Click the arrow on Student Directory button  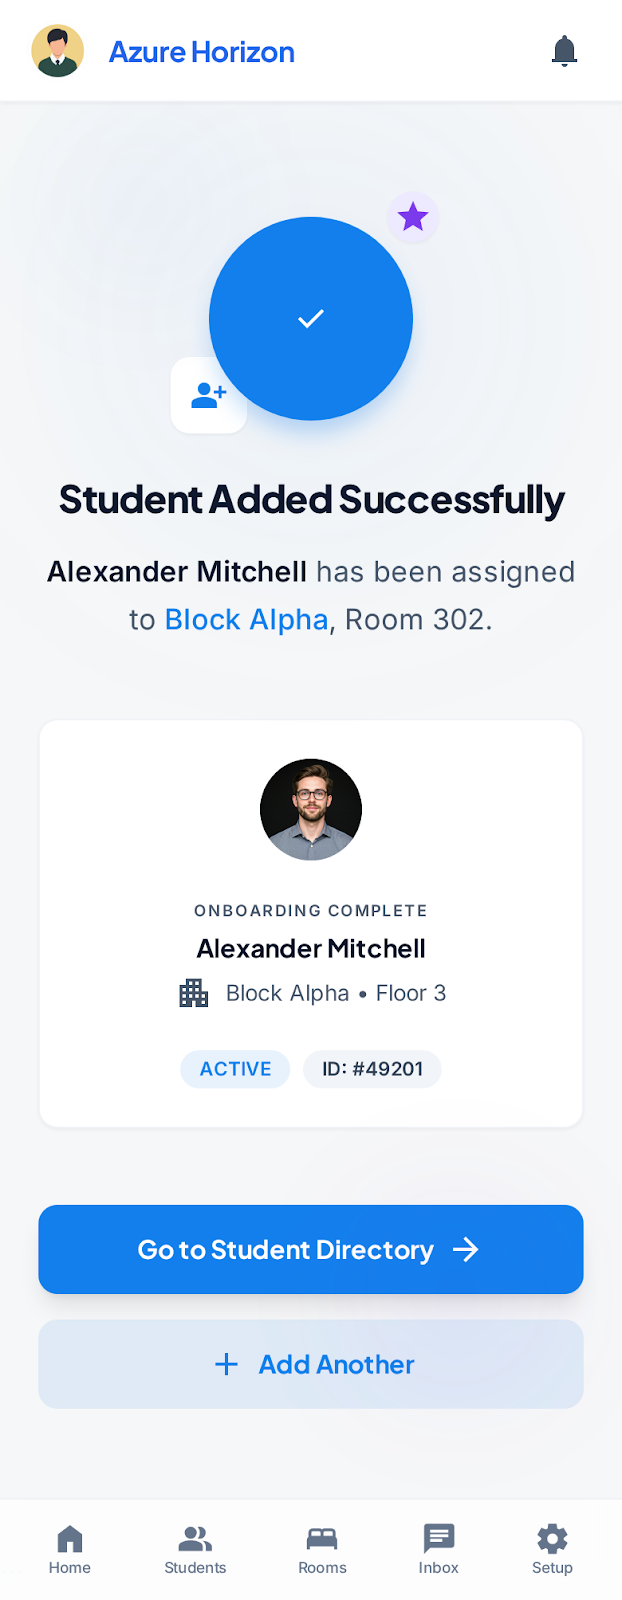coord(466,1250)
